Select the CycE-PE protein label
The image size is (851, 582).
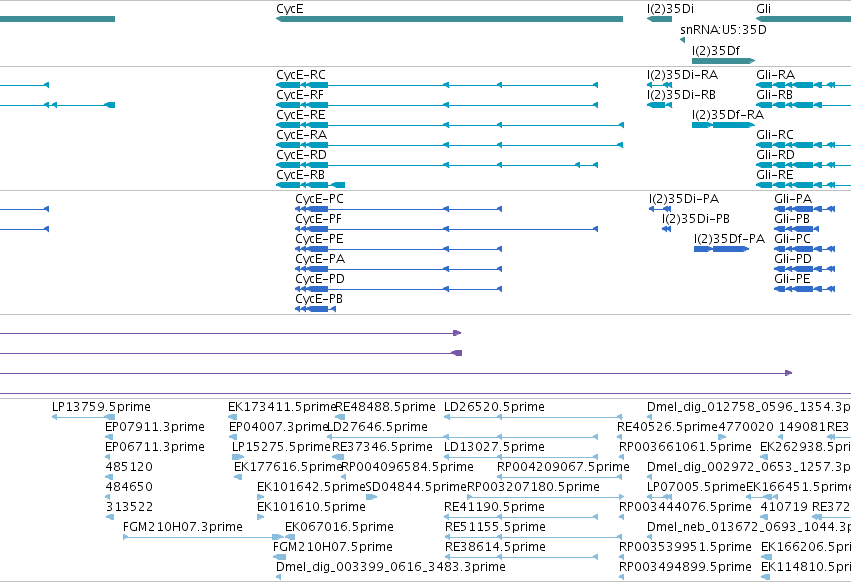point(319,239)
